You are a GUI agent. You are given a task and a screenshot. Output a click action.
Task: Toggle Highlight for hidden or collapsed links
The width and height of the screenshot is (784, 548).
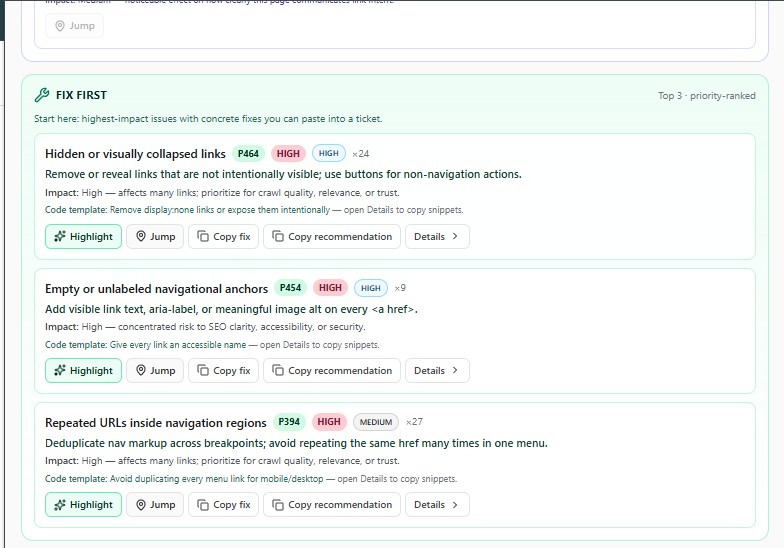84,237
